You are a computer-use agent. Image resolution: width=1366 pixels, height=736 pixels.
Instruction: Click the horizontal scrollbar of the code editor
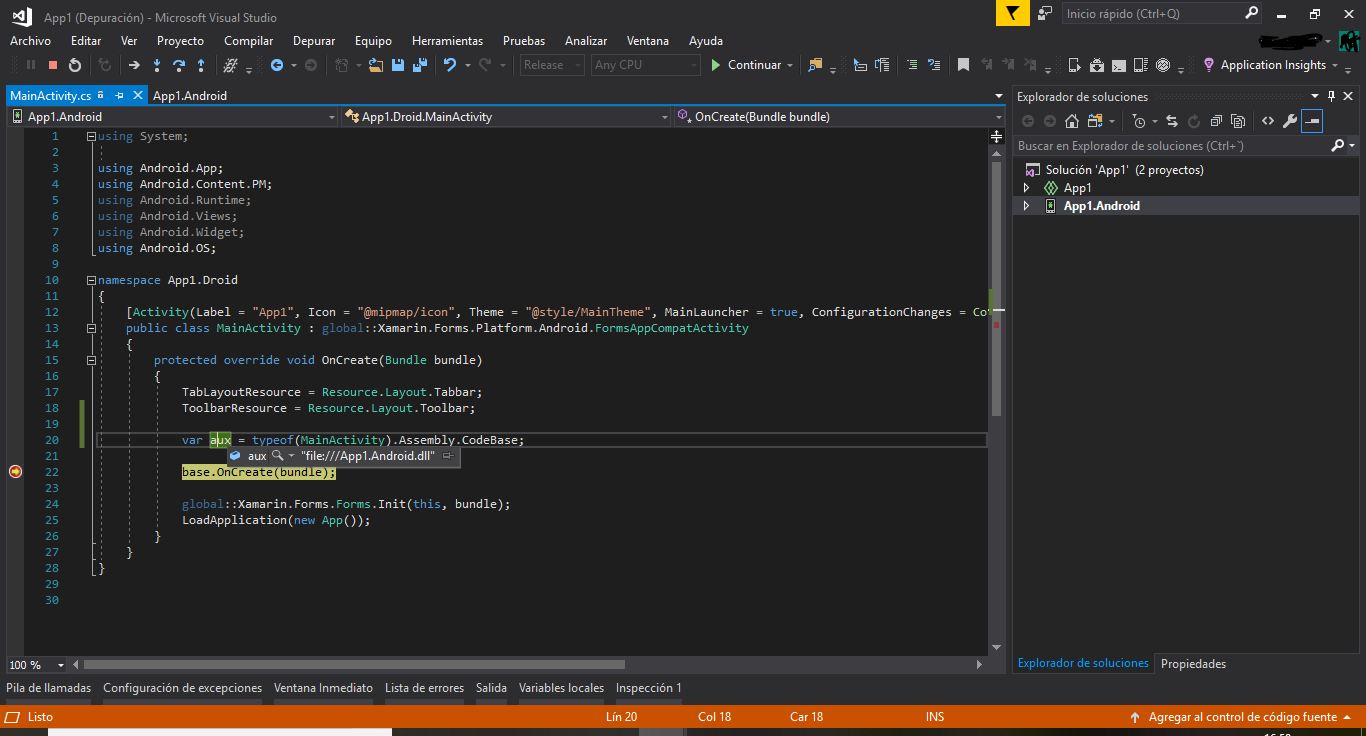click(354, 664)
